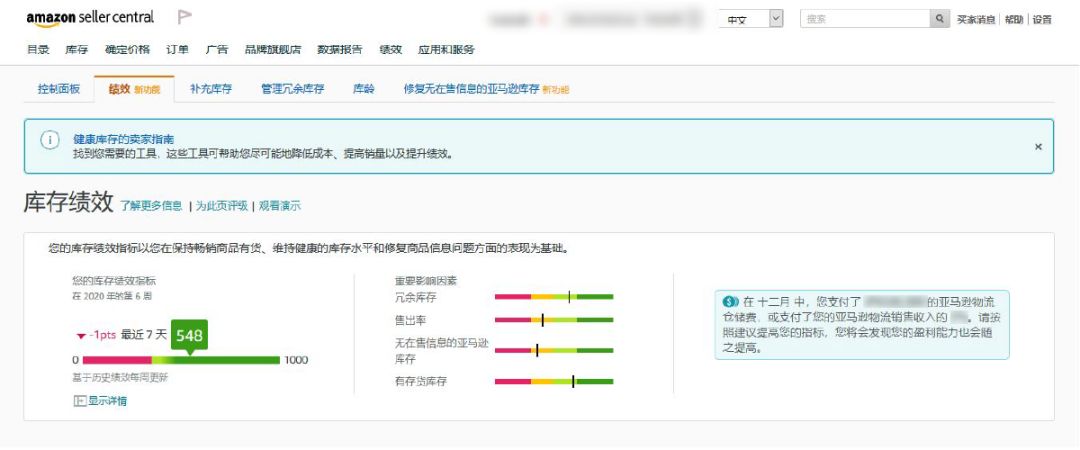Screen dimensions: 1080x450
Task: Click the 有存货库存 indicator bar
Action: [x=554, y=381]
